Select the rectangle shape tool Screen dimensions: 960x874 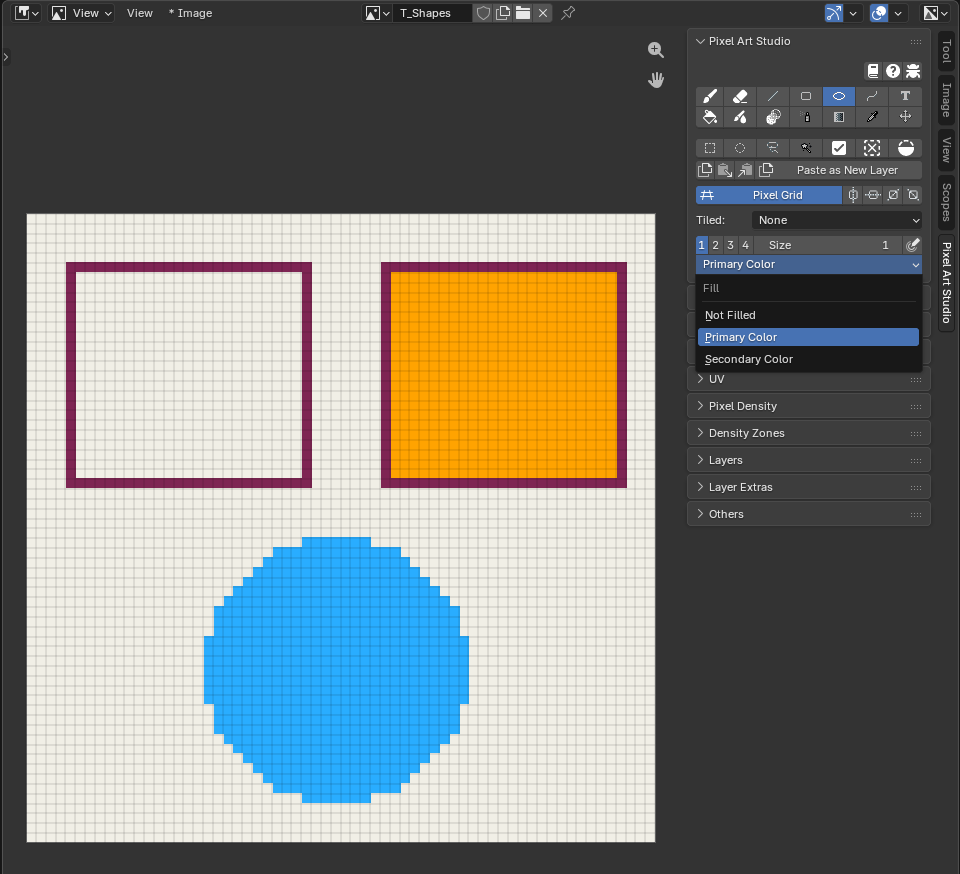point(806,96)
